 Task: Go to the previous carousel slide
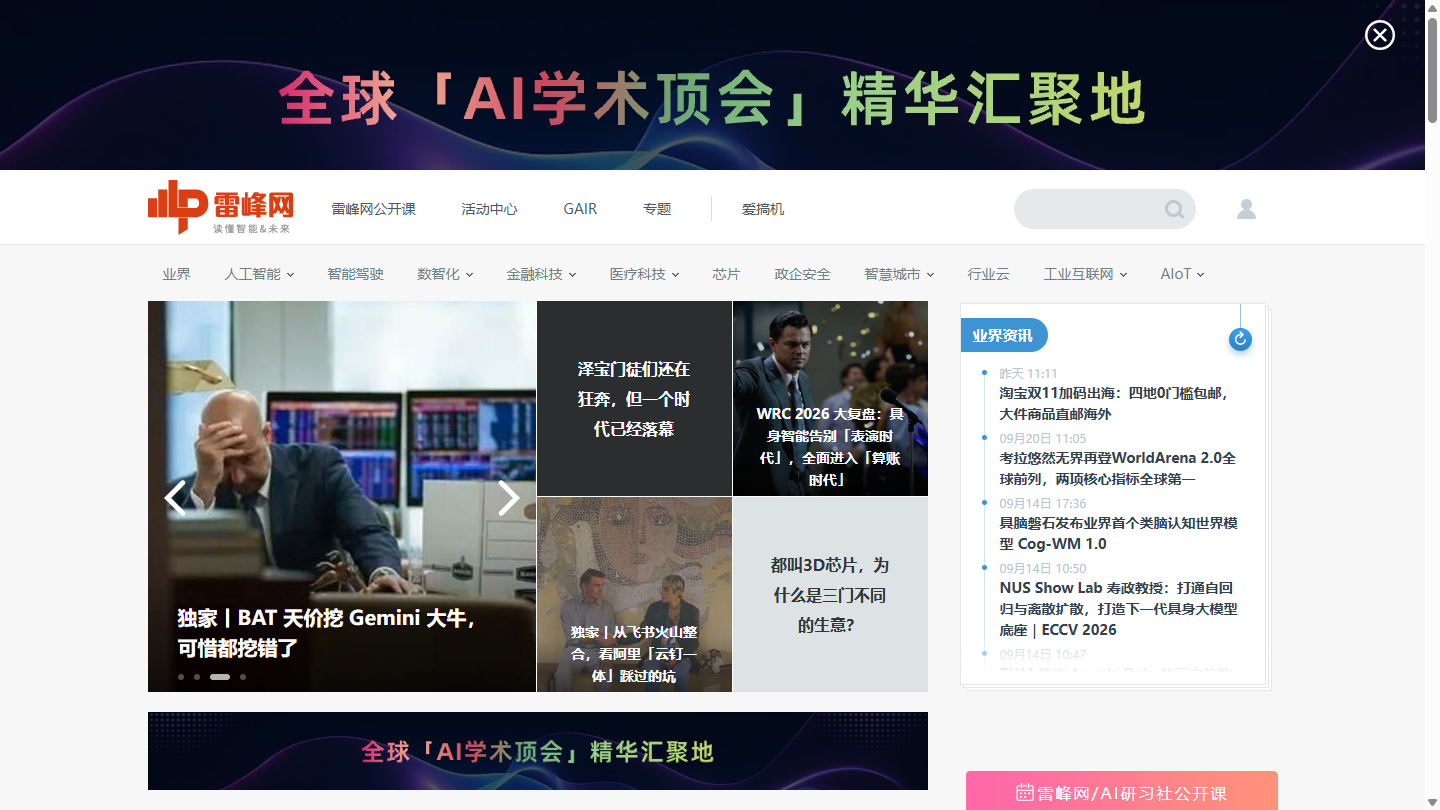[x=175, y=497]
